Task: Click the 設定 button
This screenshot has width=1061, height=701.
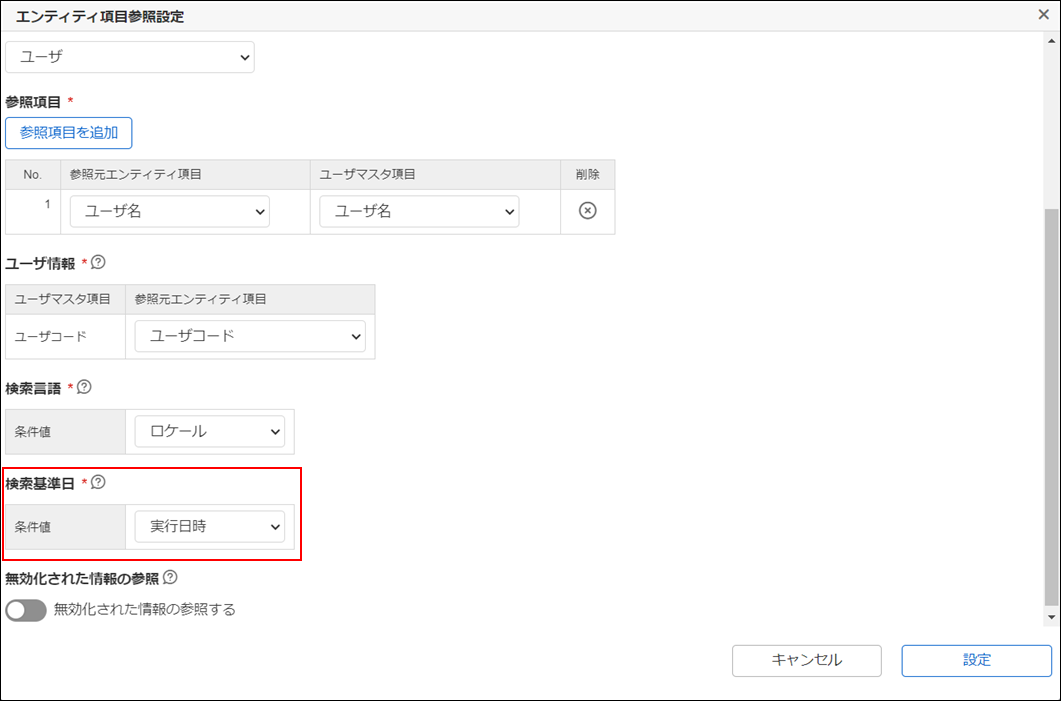Action: coord(976,660)
